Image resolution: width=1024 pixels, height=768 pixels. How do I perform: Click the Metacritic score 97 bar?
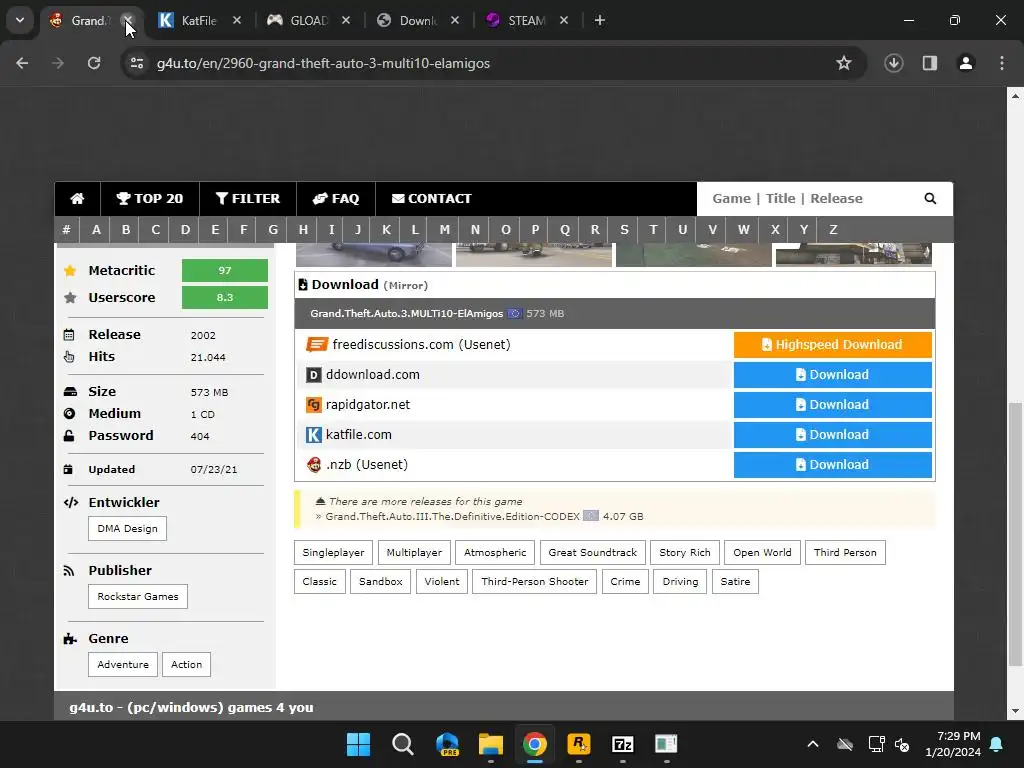[x=225, y=270]
